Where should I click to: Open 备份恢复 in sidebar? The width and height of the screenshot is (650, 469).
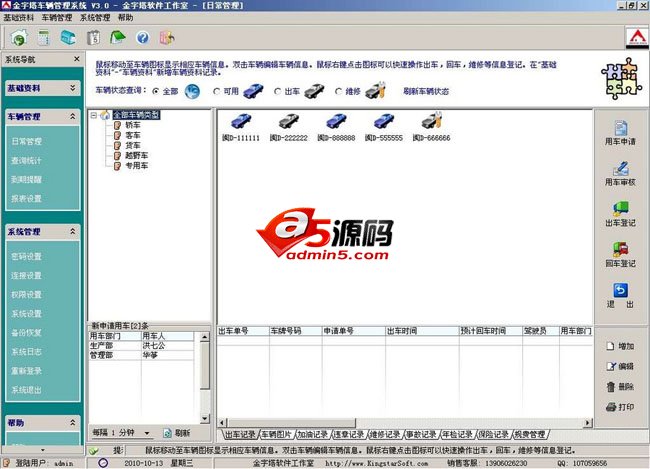click(27, 333)
